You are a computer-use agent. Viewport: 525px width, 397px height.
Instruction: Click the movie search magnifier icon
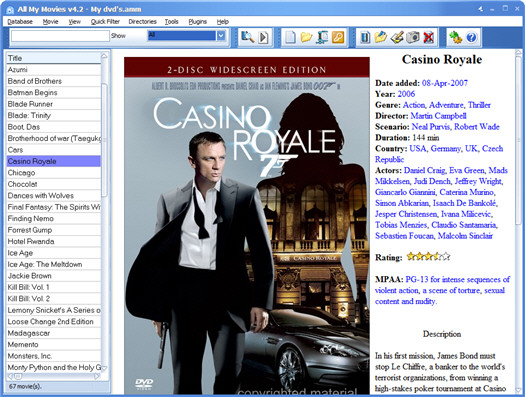coord(248,37)
